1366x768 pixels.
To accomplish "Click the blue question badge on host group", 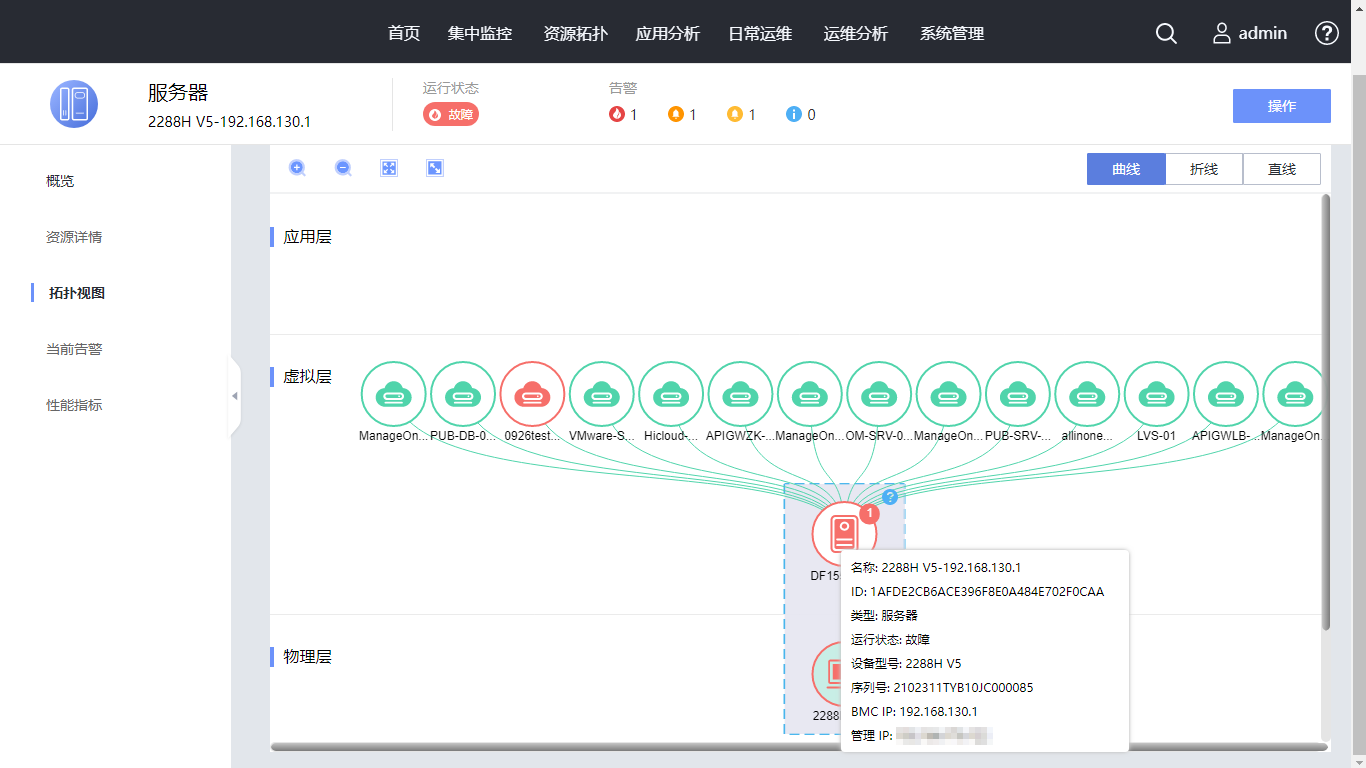I will click(890, 496).
